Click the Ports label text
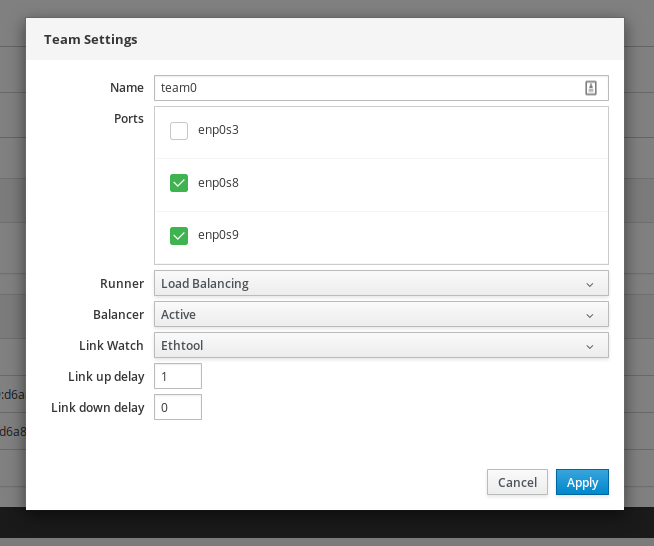The height and width of the screenshot is (546, 654). [x=129, y=118]
